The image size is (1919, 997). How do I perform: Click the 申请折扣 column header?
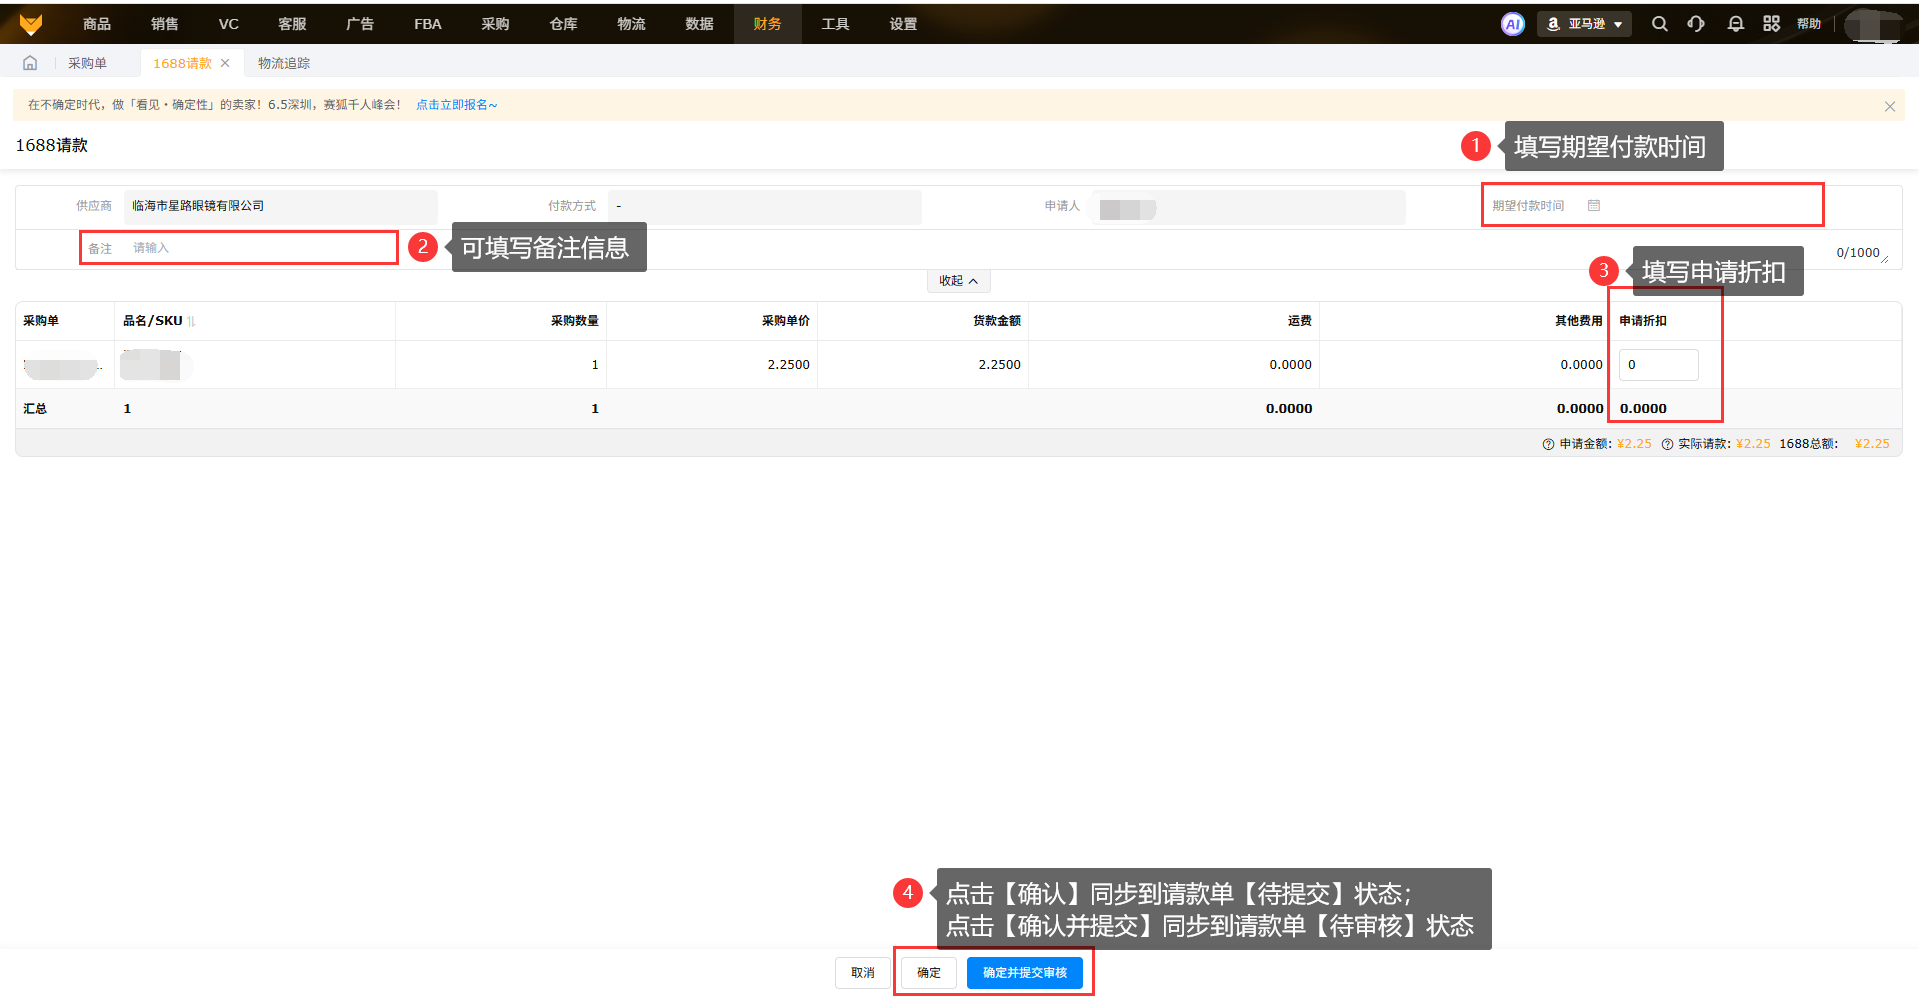[x=1643, y=321]
